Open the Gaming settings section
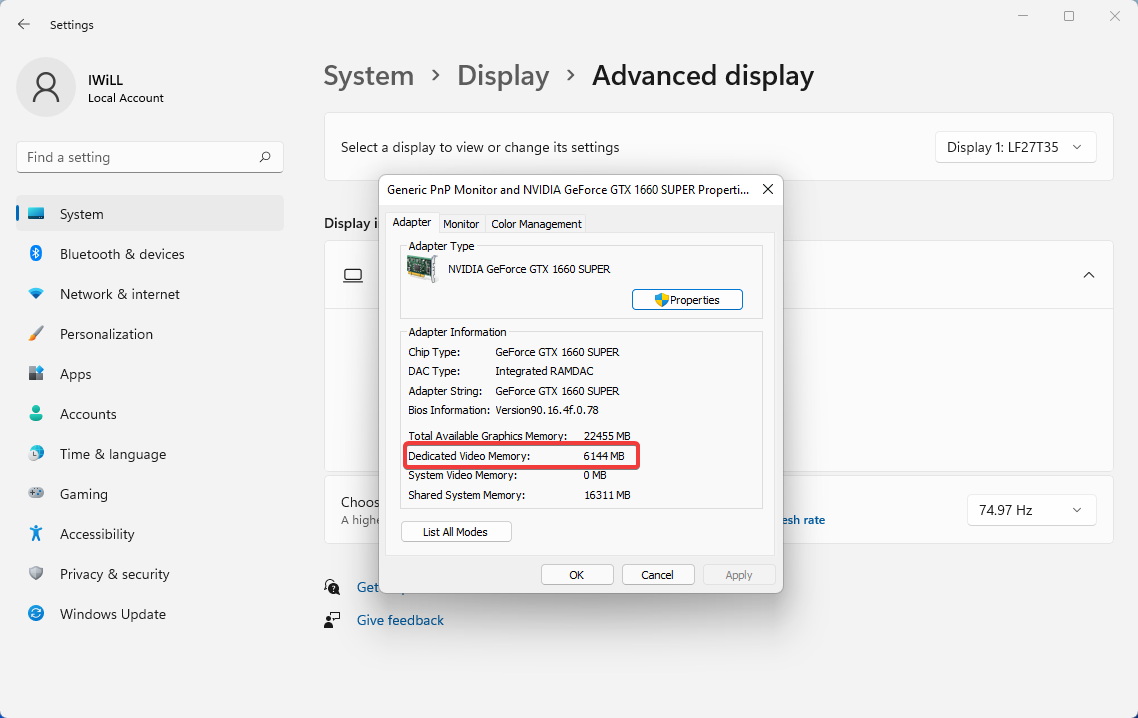 point(85,494)
